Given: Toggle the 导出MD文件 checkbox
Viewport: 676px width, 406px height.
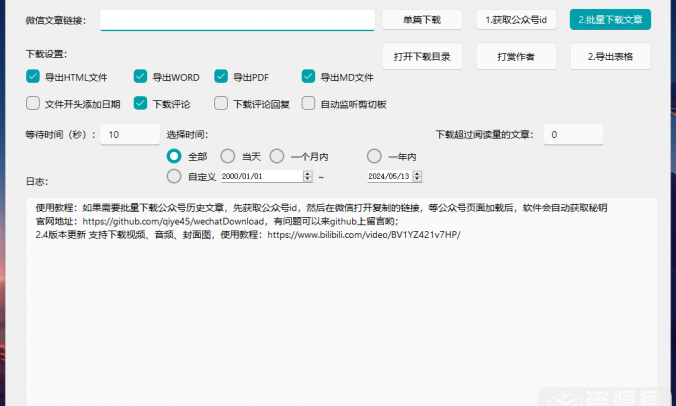Looking at the screenshot, I should 308,77.
